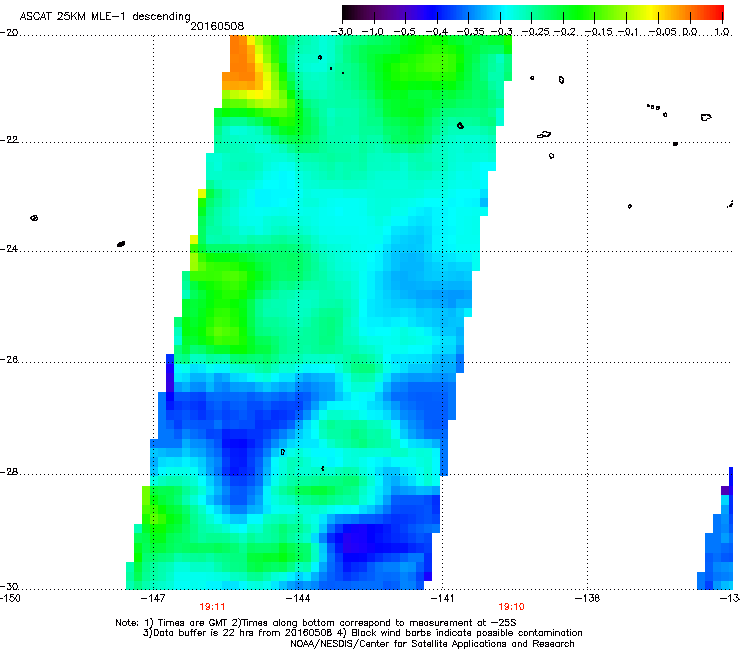The width and height of the screenshot is (740, 650).
Task: Click the red time stamp 19:10
Action: [511, 607]
